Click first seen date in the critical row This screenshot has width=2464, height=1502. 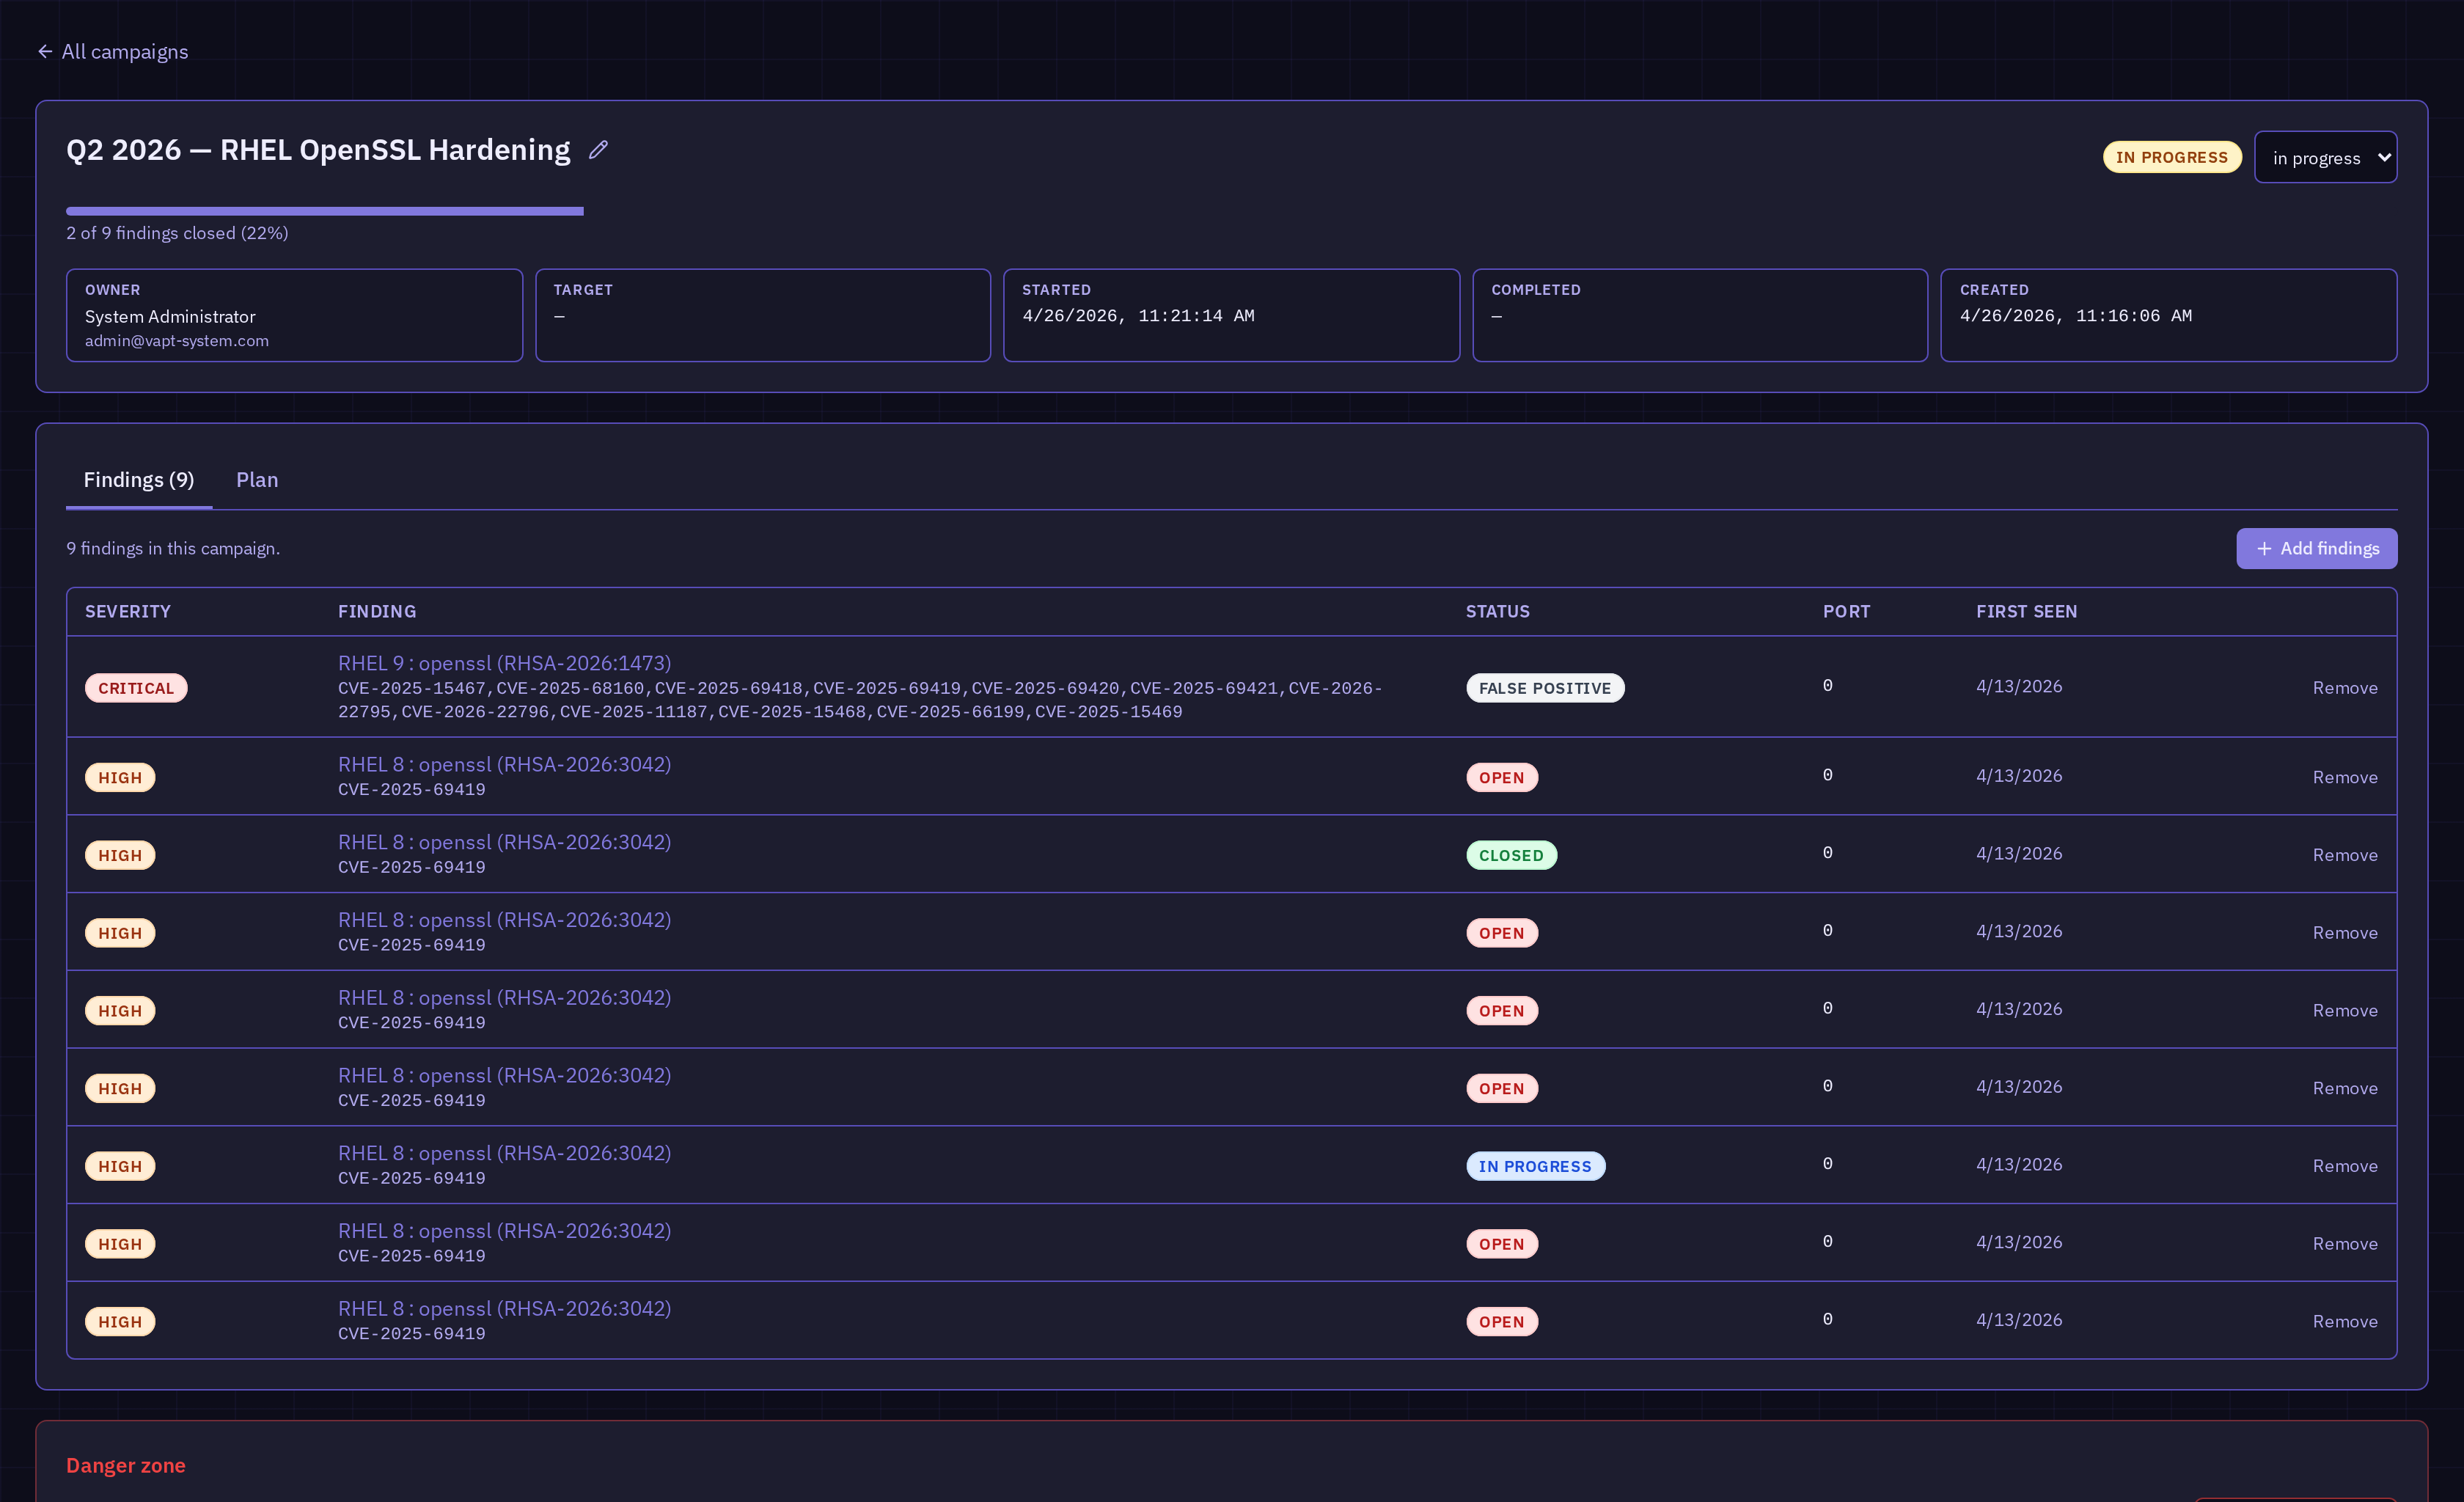point(2019,686)
